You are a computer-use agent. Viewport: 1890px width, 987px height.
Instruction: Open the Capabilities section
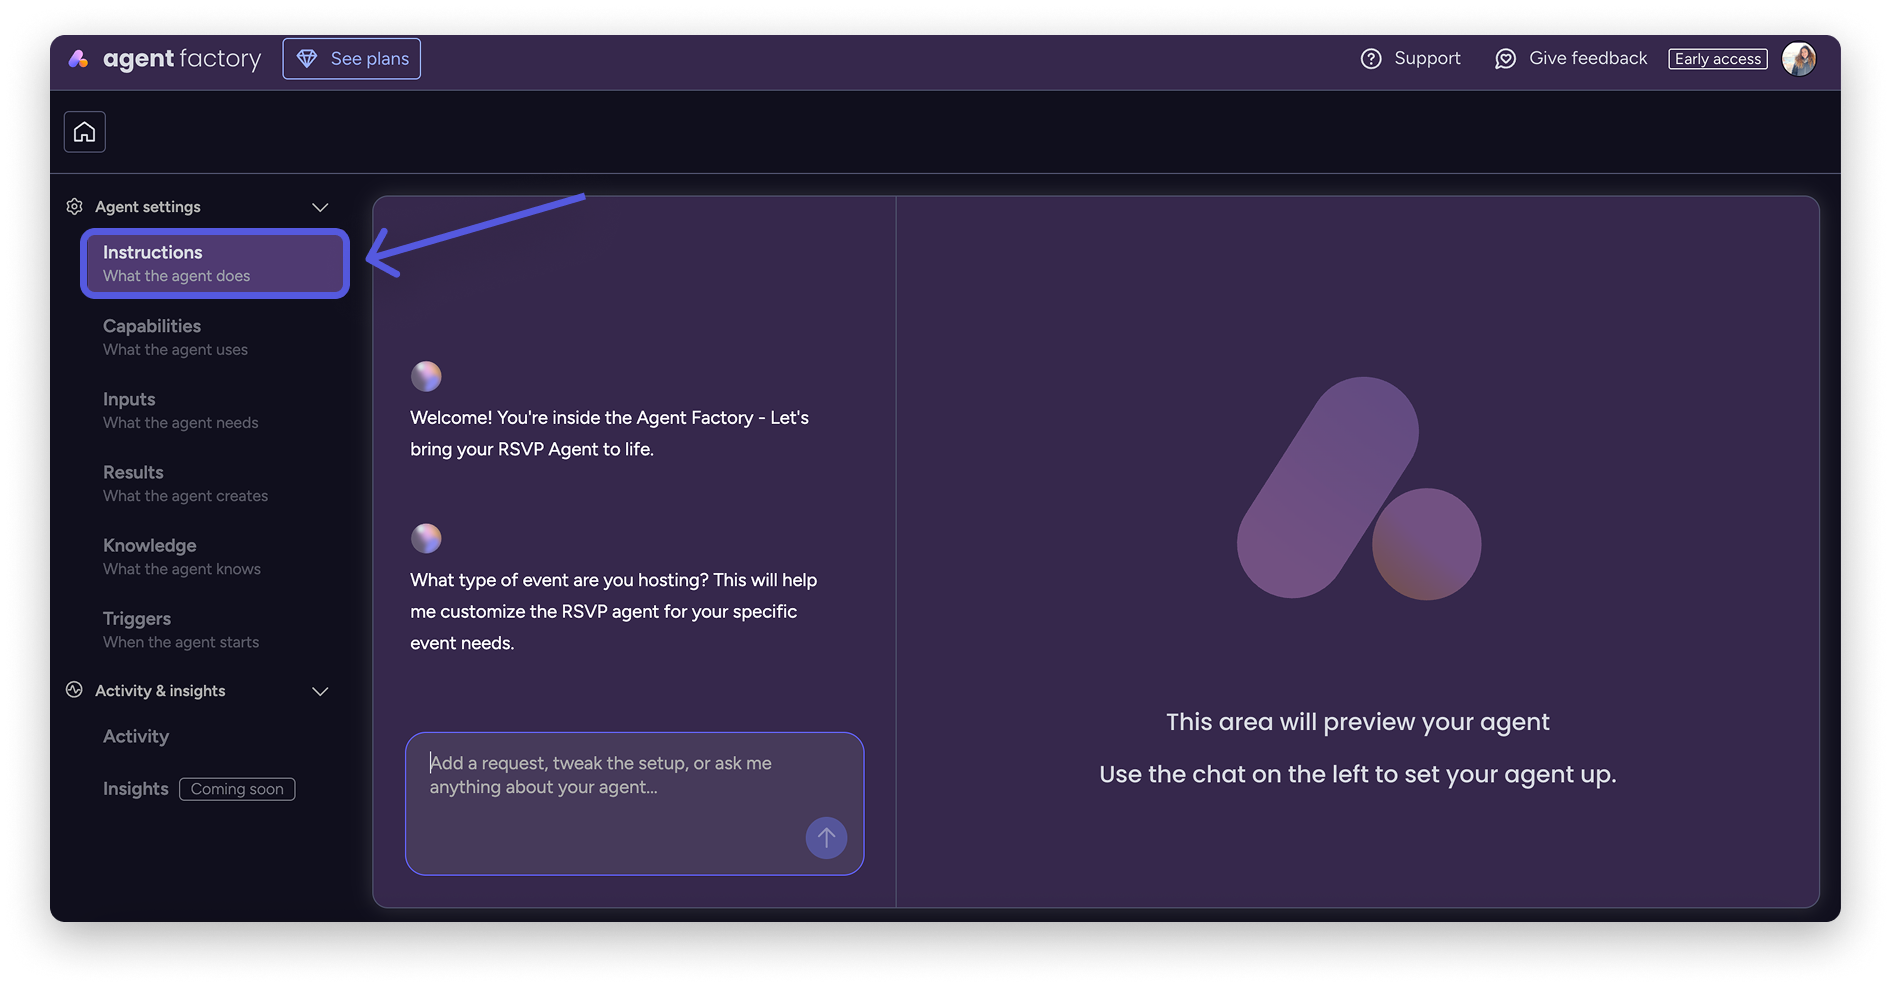[175, 337]
